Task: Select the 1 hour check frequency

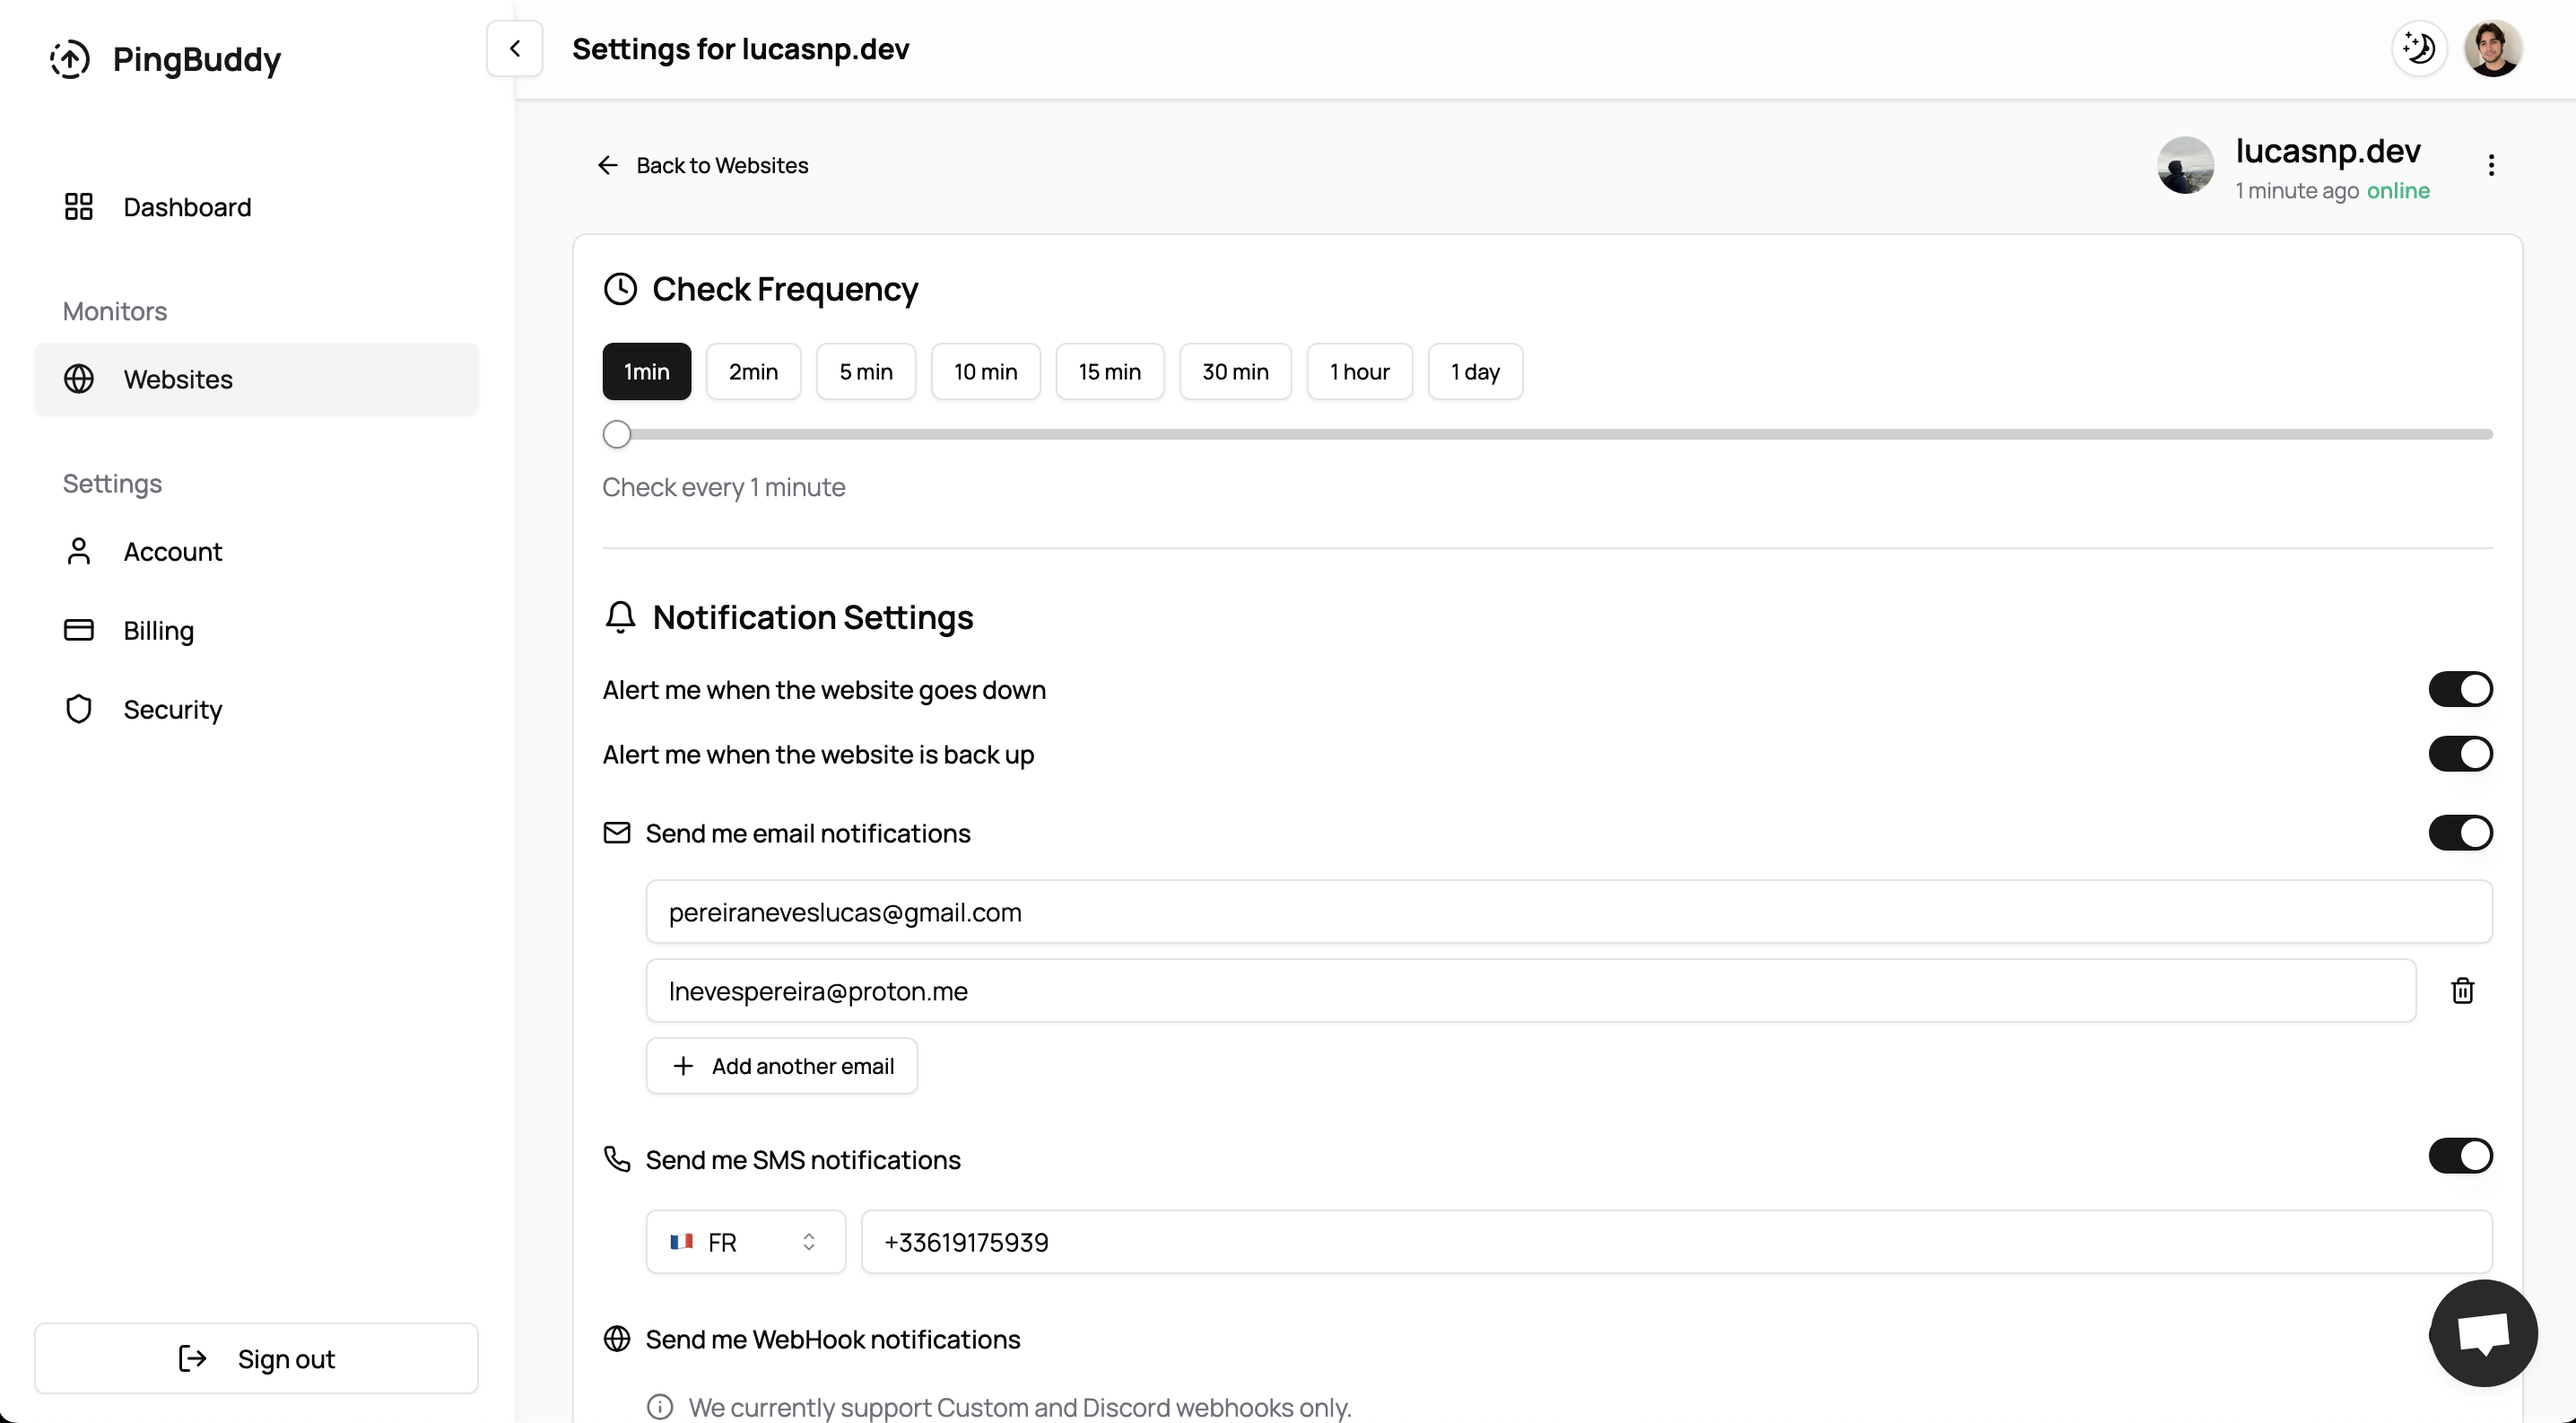Action: click(x=1360, y=372)
